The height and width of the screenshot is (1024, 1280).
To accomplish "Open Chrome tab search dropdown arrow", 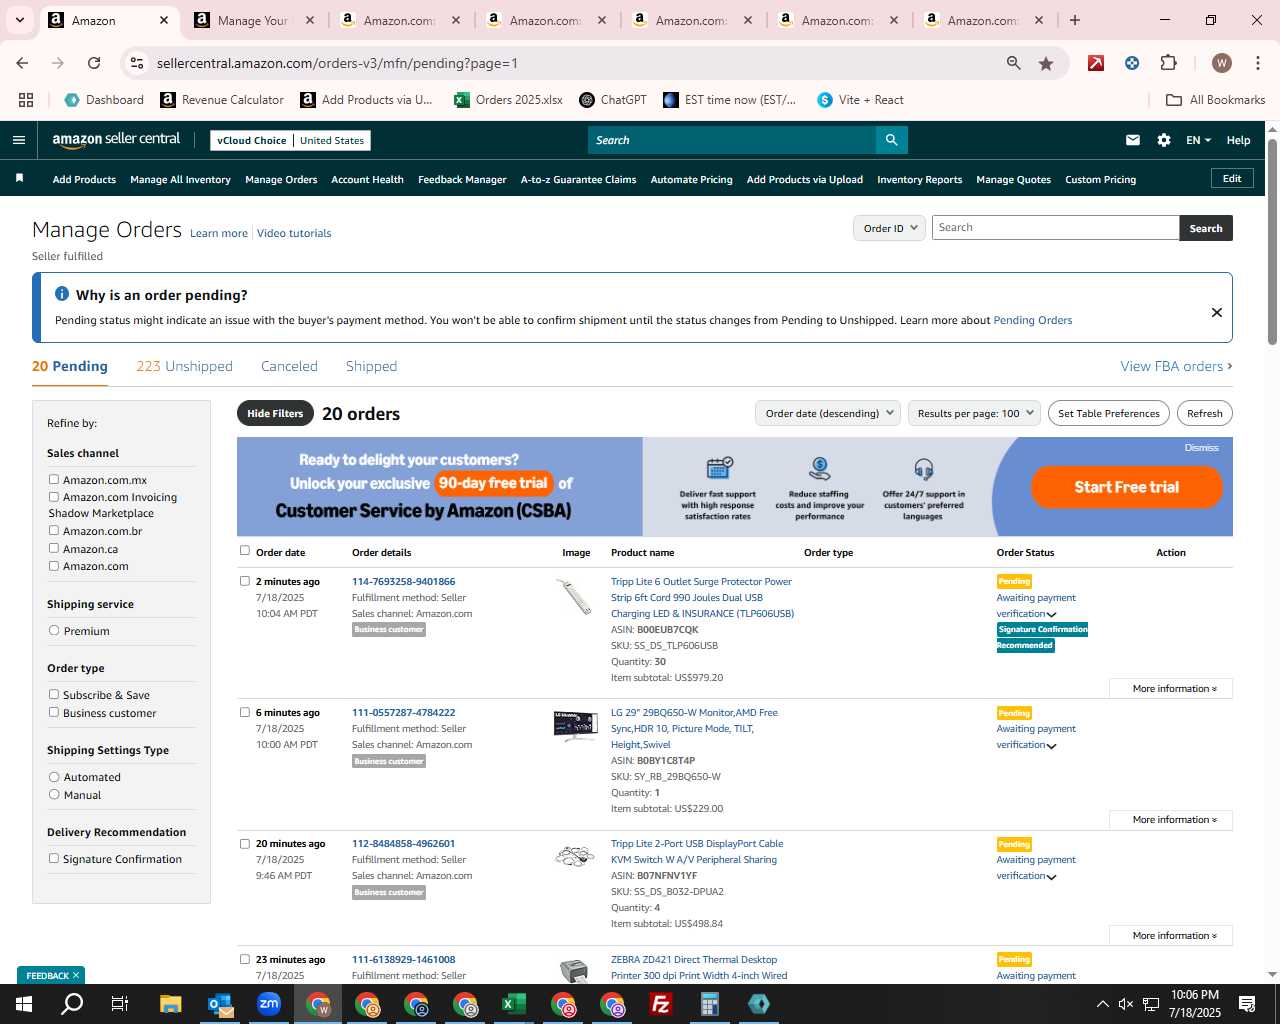I will [19, 20].
